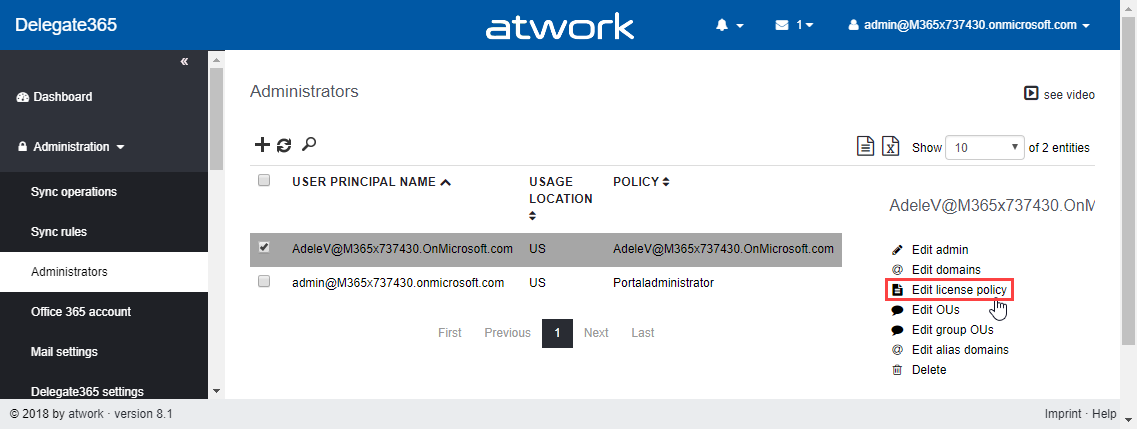
Task: Click the atwork logo
Action: coord(560,27)
